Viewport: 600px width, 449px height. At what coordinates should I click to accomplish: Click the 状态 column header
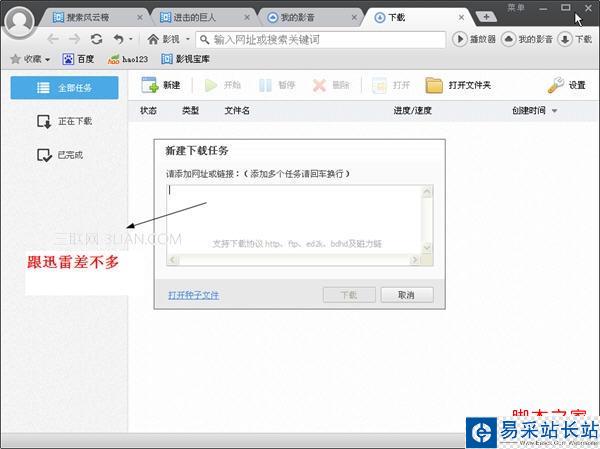(148, 111)
